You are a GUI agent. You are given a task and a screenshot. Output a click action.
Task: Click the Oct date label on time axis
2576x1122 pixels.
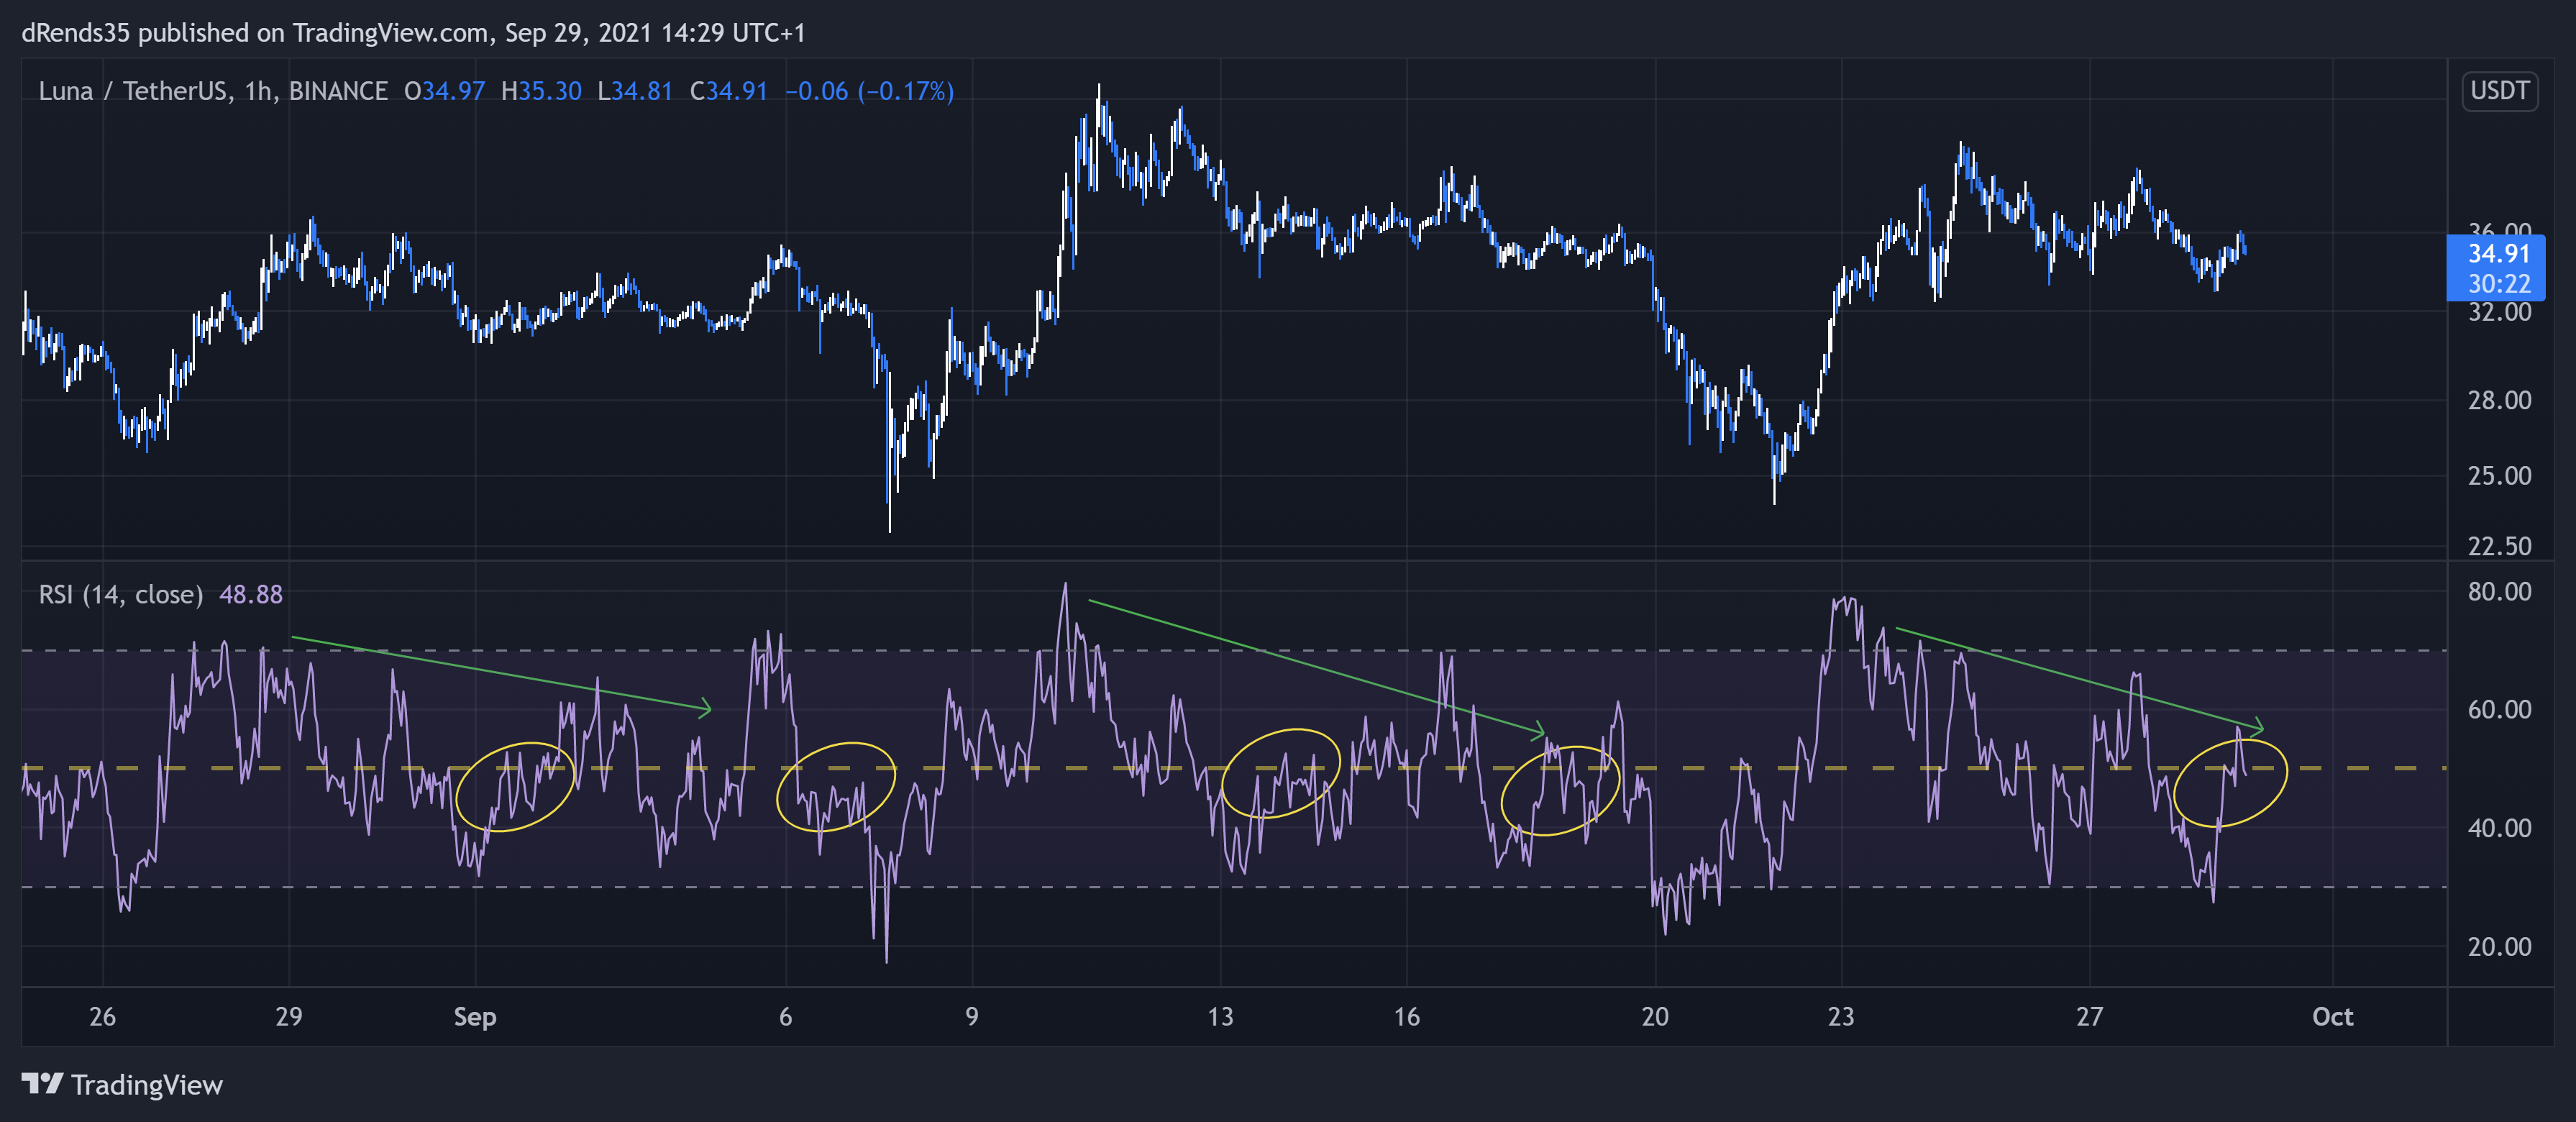[2332, 1017]
